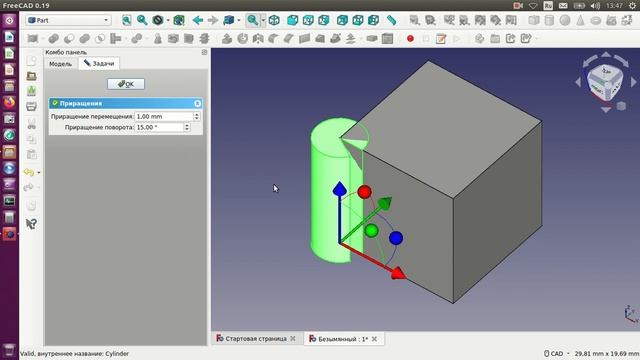Click the navigation cube right arrow
Viewport: 640px width, 360px height.
[x=633, y=82]
